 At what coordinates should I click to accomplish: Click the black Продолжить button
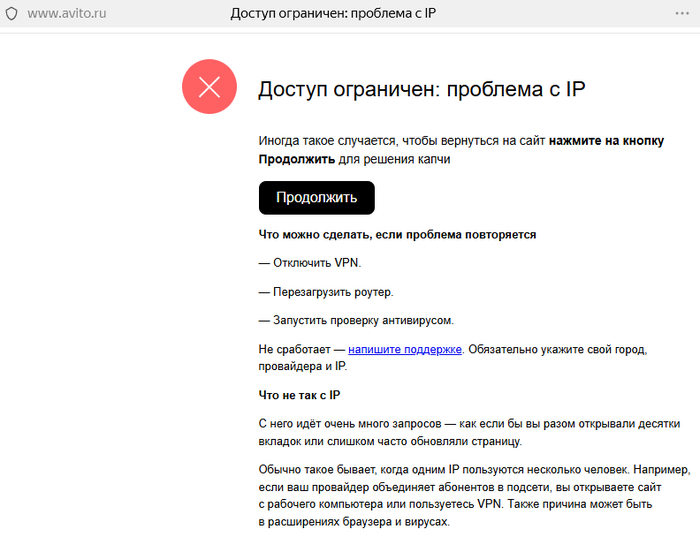[317, 197]
